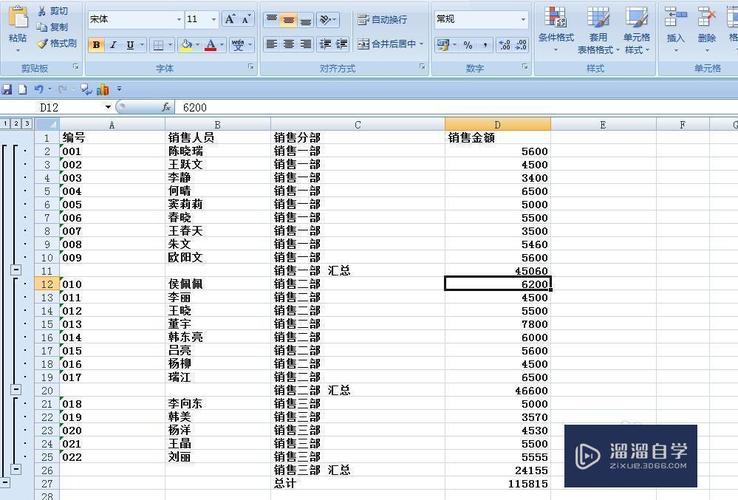The height and width of the screenshot is (500, 738).
Task: Open the Number (数字) dialog launcher
Action: point(525,67)
